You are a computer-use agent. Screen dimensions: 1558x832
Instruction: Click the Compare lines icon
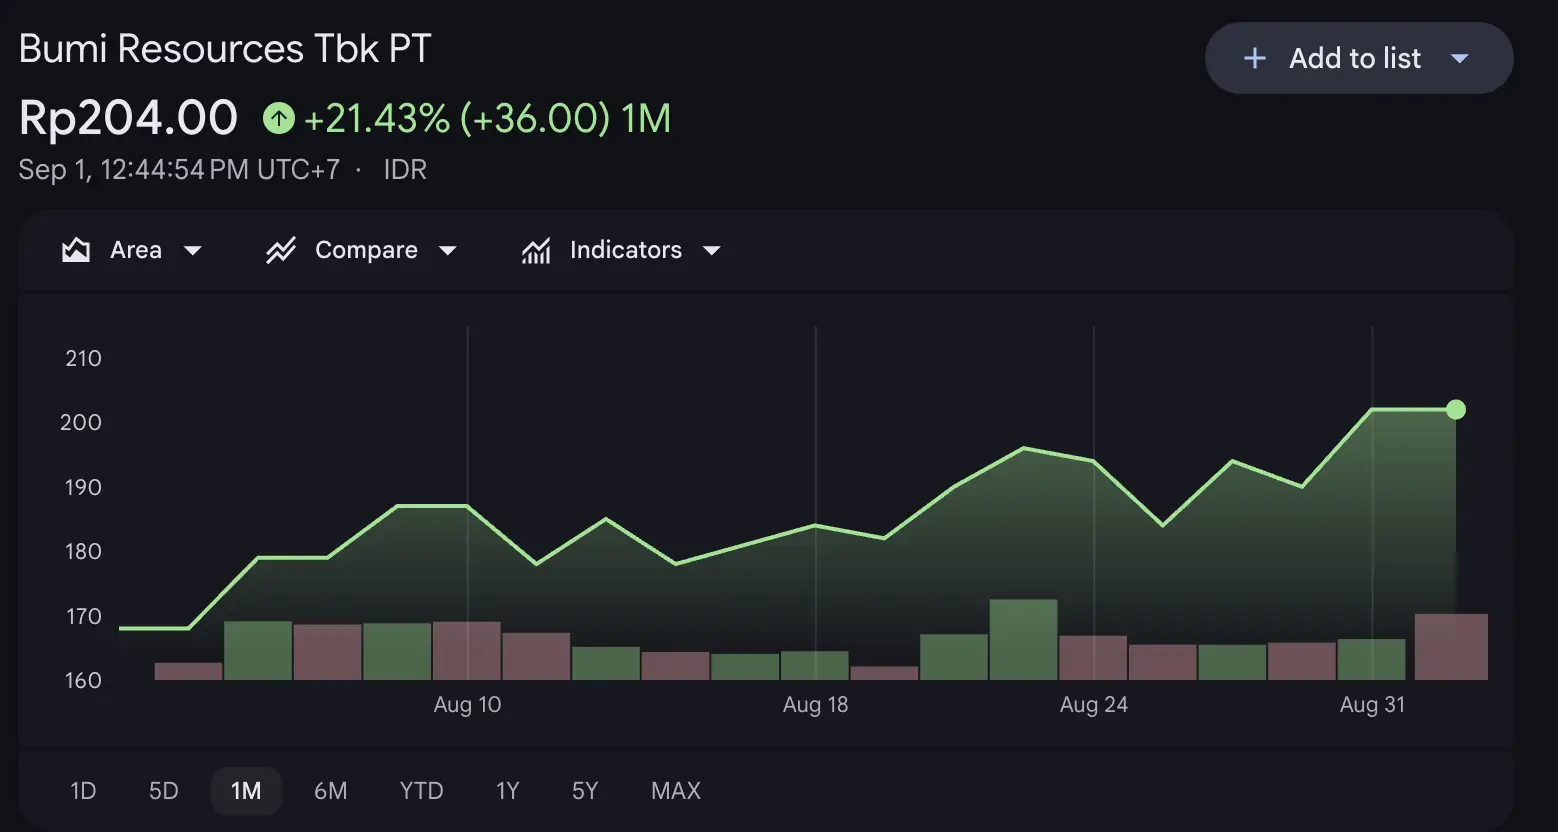[281, 250]
